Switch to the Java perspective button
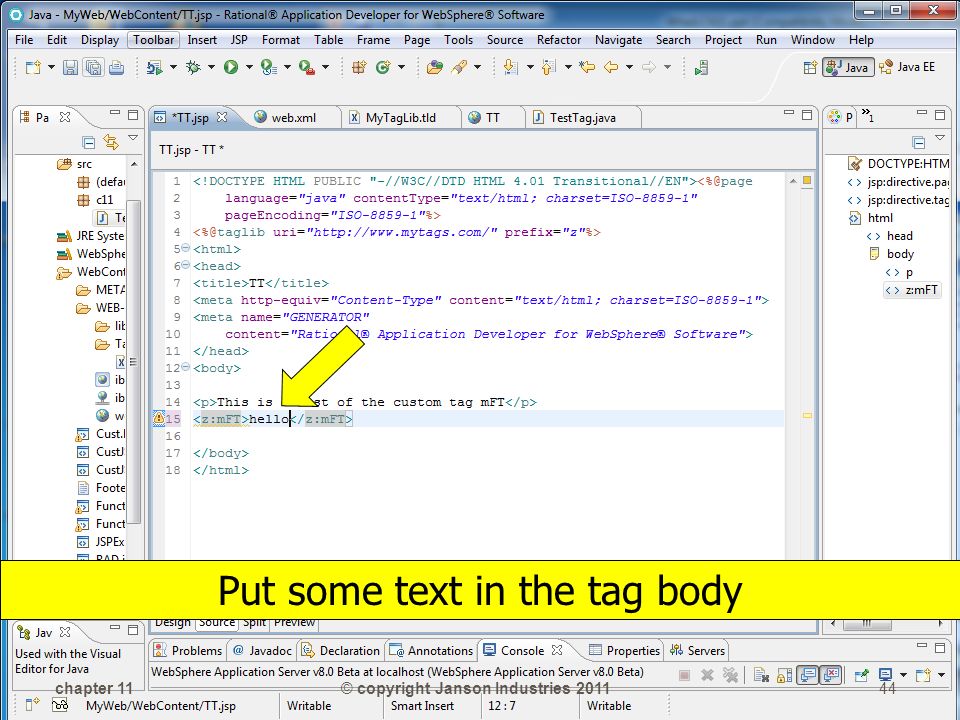This screenshot has height=720, width=960. coord(848,67)
